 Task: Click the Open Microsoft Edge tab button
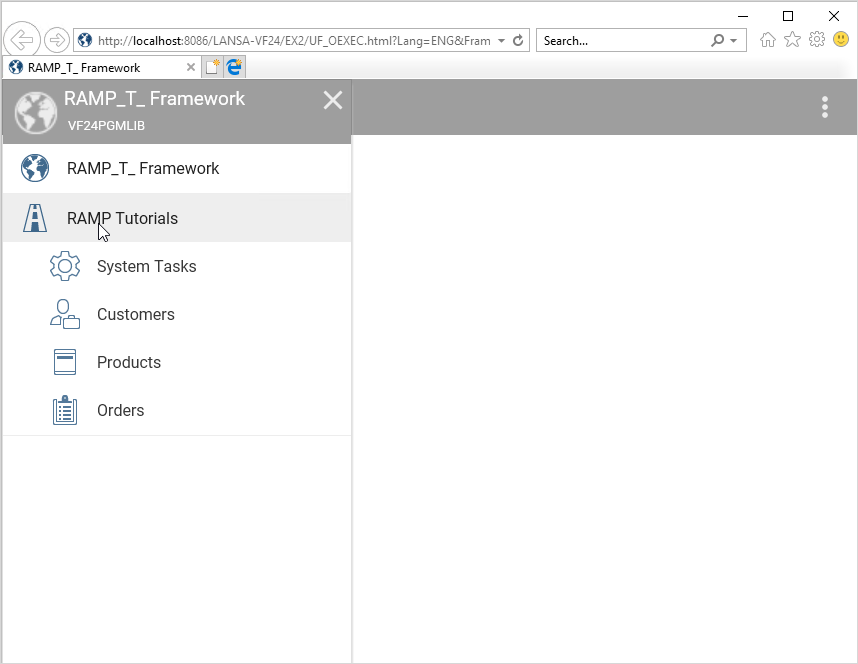point(235,67)
